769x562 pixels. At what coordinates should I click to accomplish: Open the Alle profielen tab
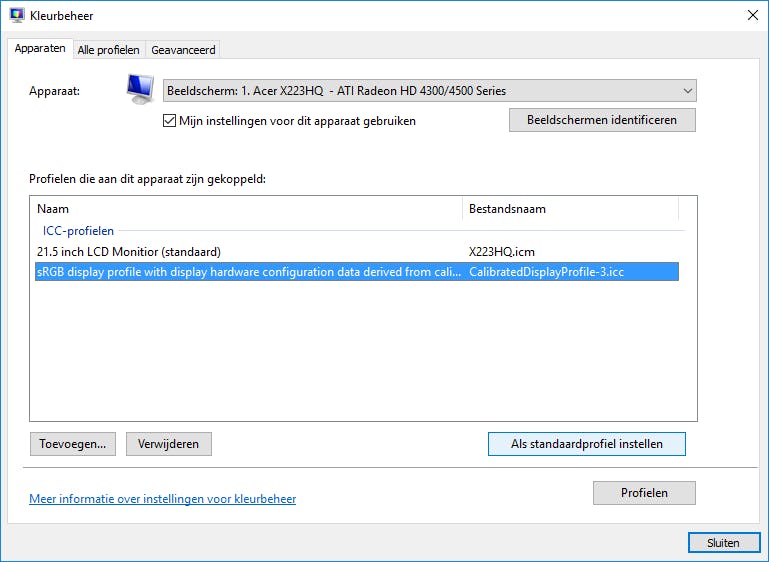pyautogui.click(x=108, y=50)
